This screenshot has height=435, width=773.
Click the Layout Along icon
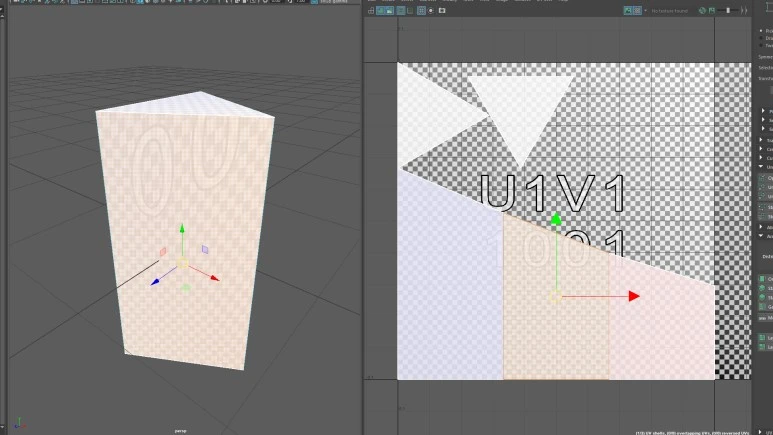click(762, 347)
